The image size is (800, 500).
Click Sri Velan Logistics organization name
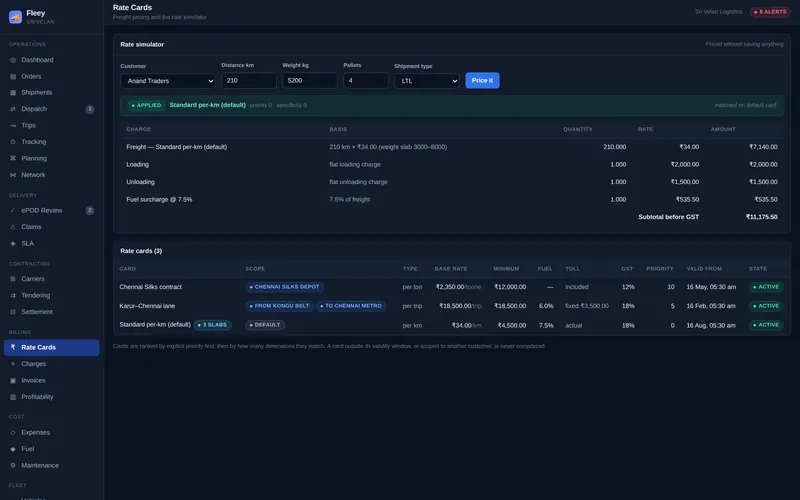[718, 12]
